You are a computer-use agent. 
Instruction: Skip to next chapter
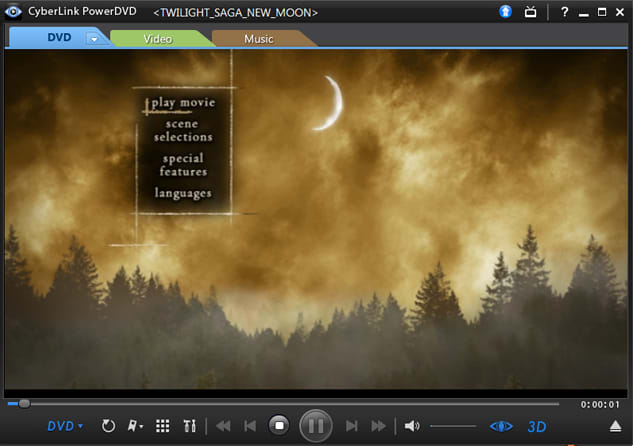tap(352, 426)
